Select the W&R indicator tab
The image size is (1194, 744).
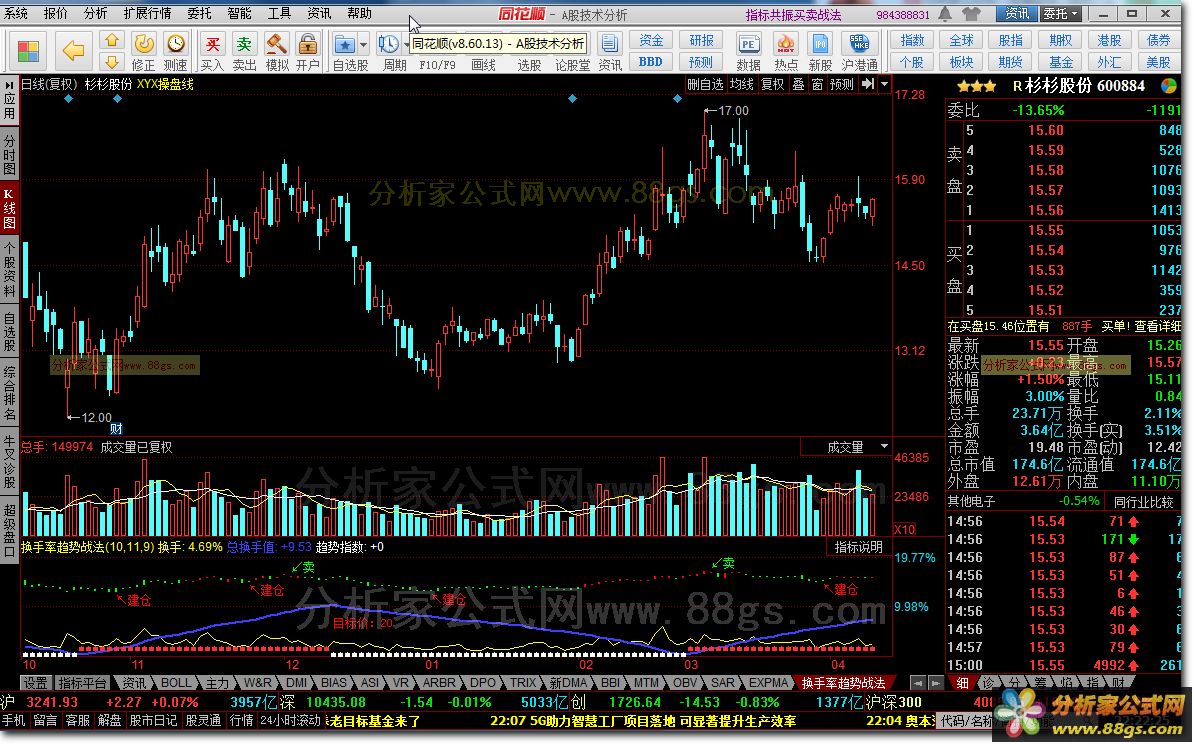coord(257,683)
